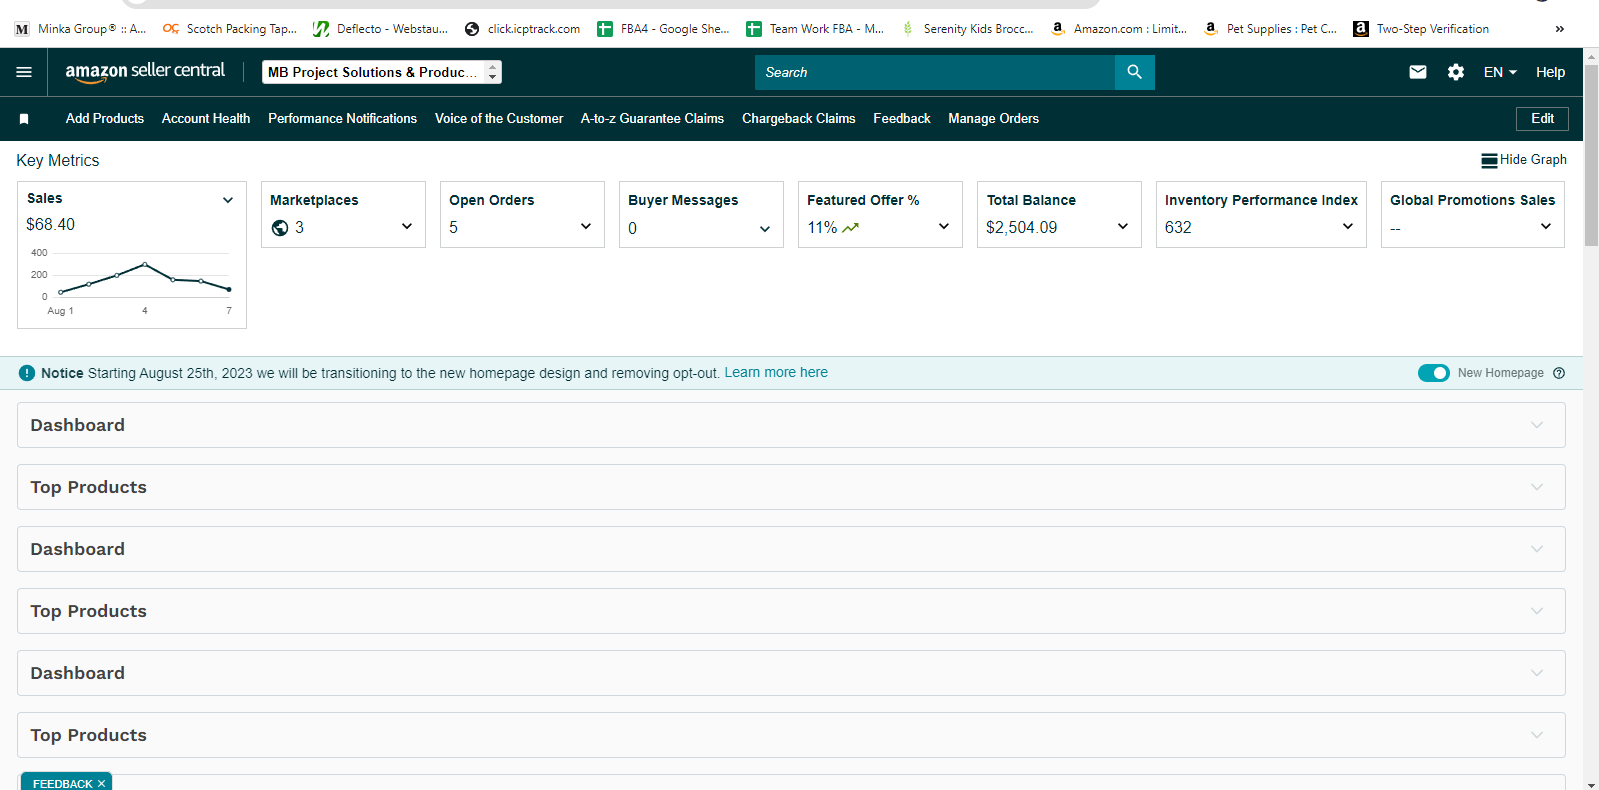This screenshot has height=790, width=1599.
Task: Open Chargeback Claims
Action: click(x=798, y=118)
